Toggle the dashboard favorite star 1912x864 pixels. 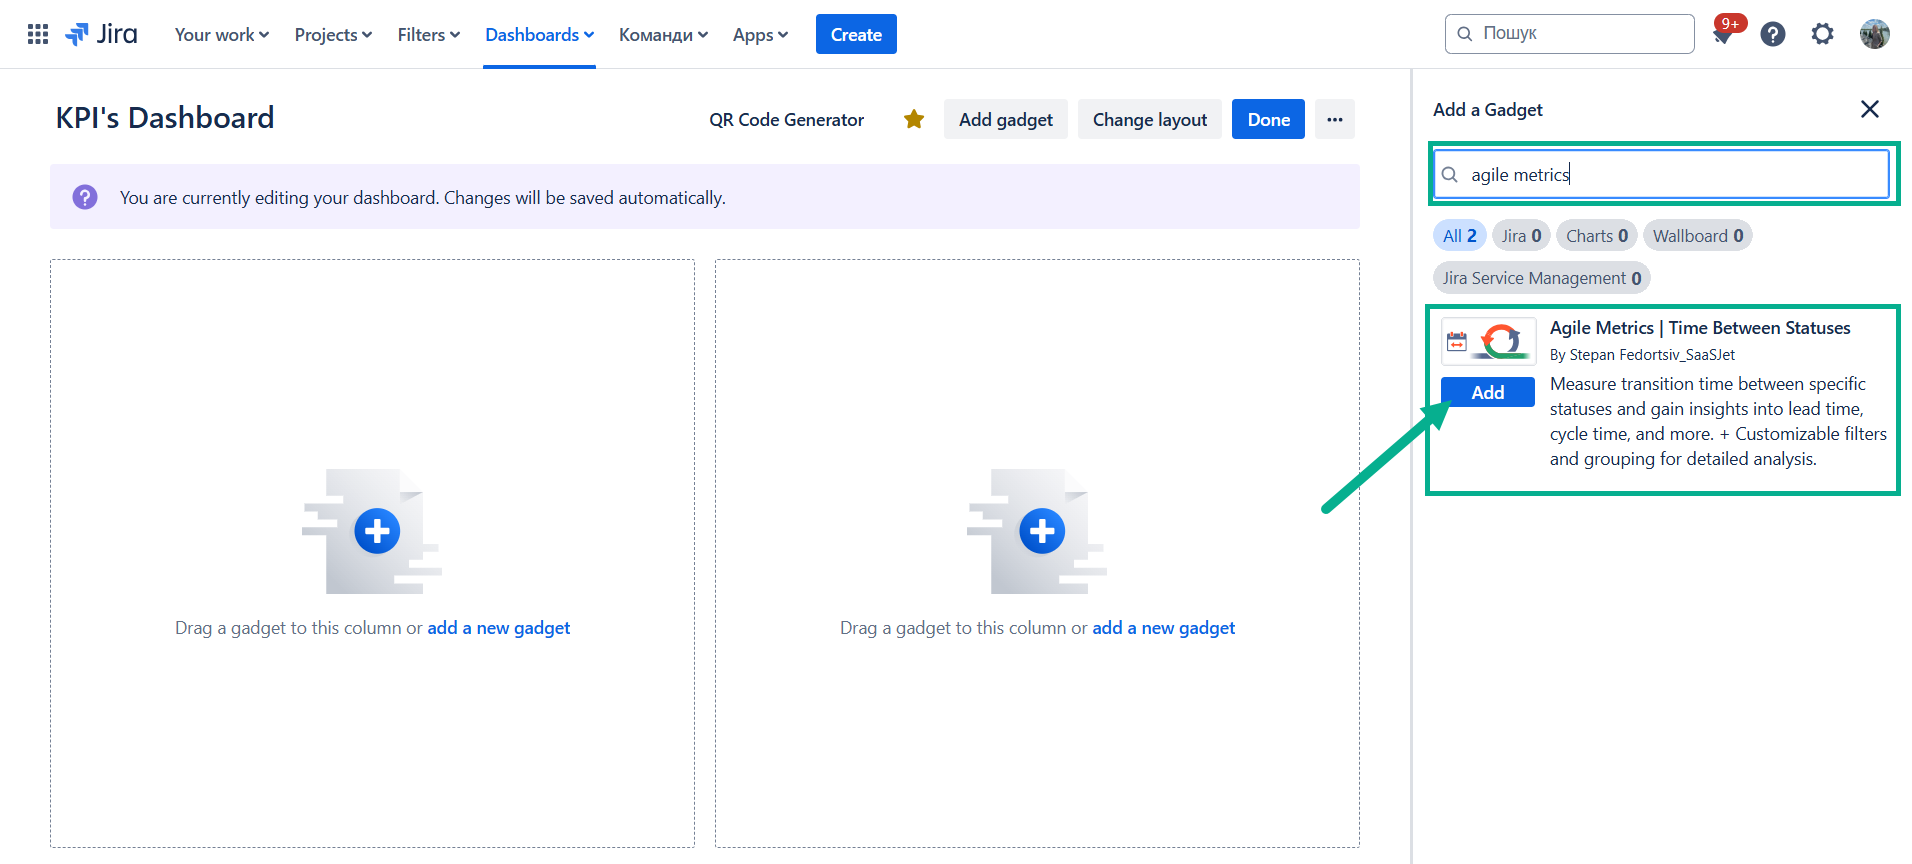[914, 120]
